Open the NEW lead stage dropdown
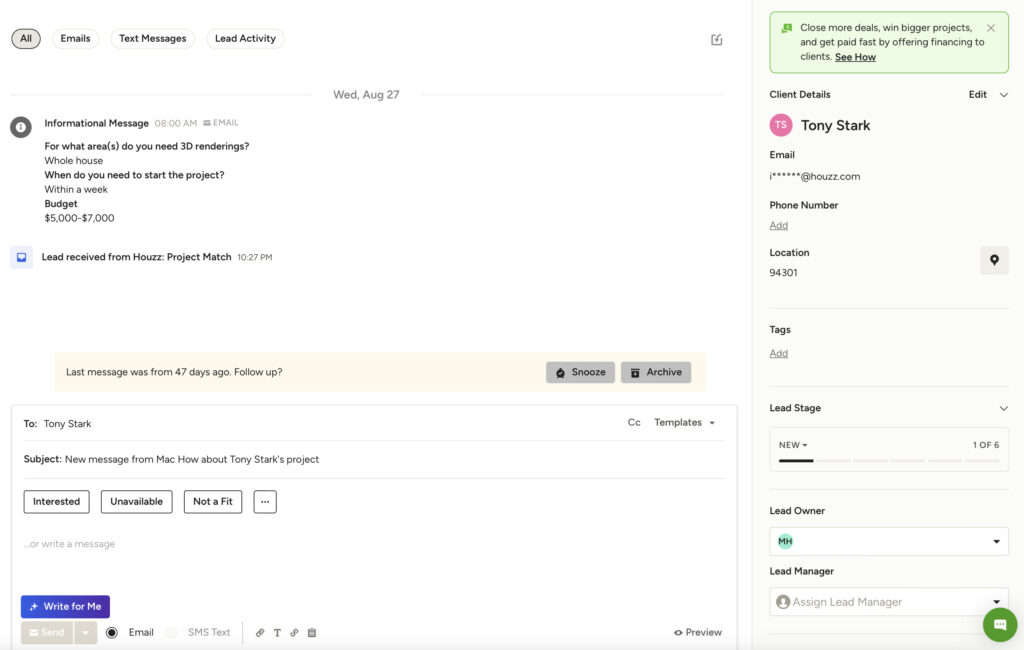The image size is (1024, 650). coord(792,444)
